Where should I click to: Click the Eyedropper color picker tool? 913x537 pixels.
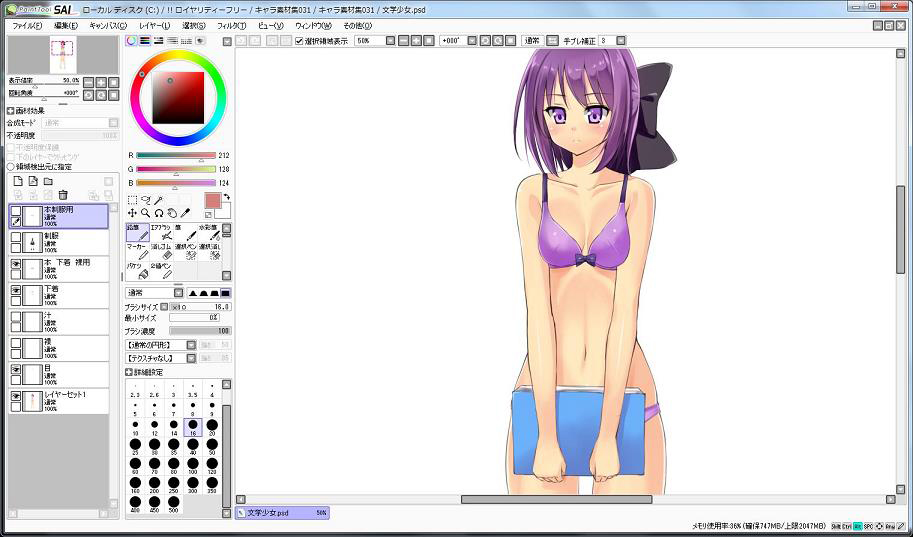point(186,213)
